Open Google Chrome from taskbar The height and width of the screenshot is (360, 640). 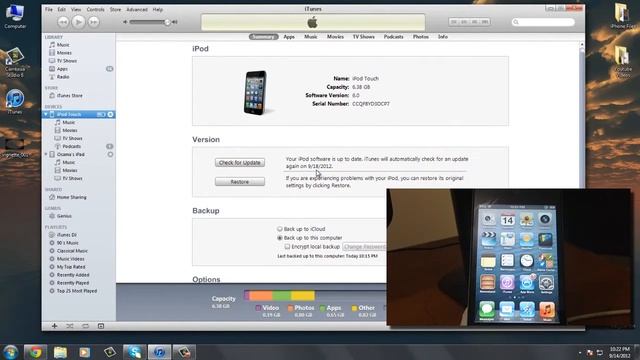point(35,352)
